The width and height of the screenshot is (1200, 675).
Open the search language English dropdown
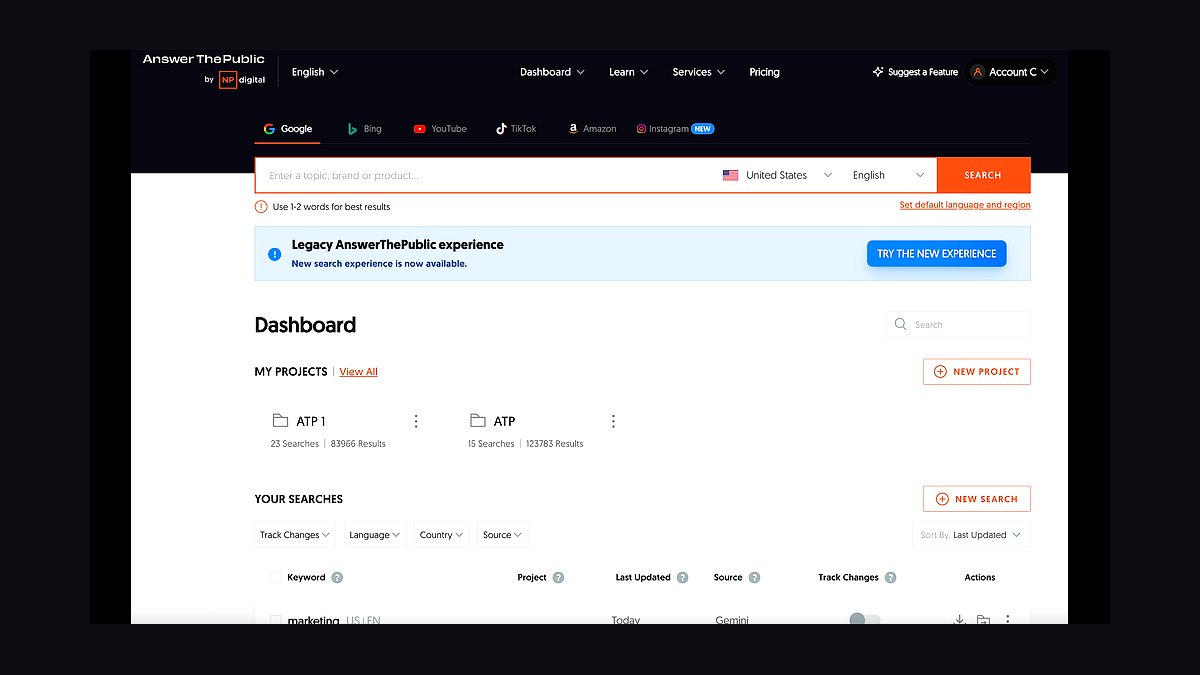[889, 175]
